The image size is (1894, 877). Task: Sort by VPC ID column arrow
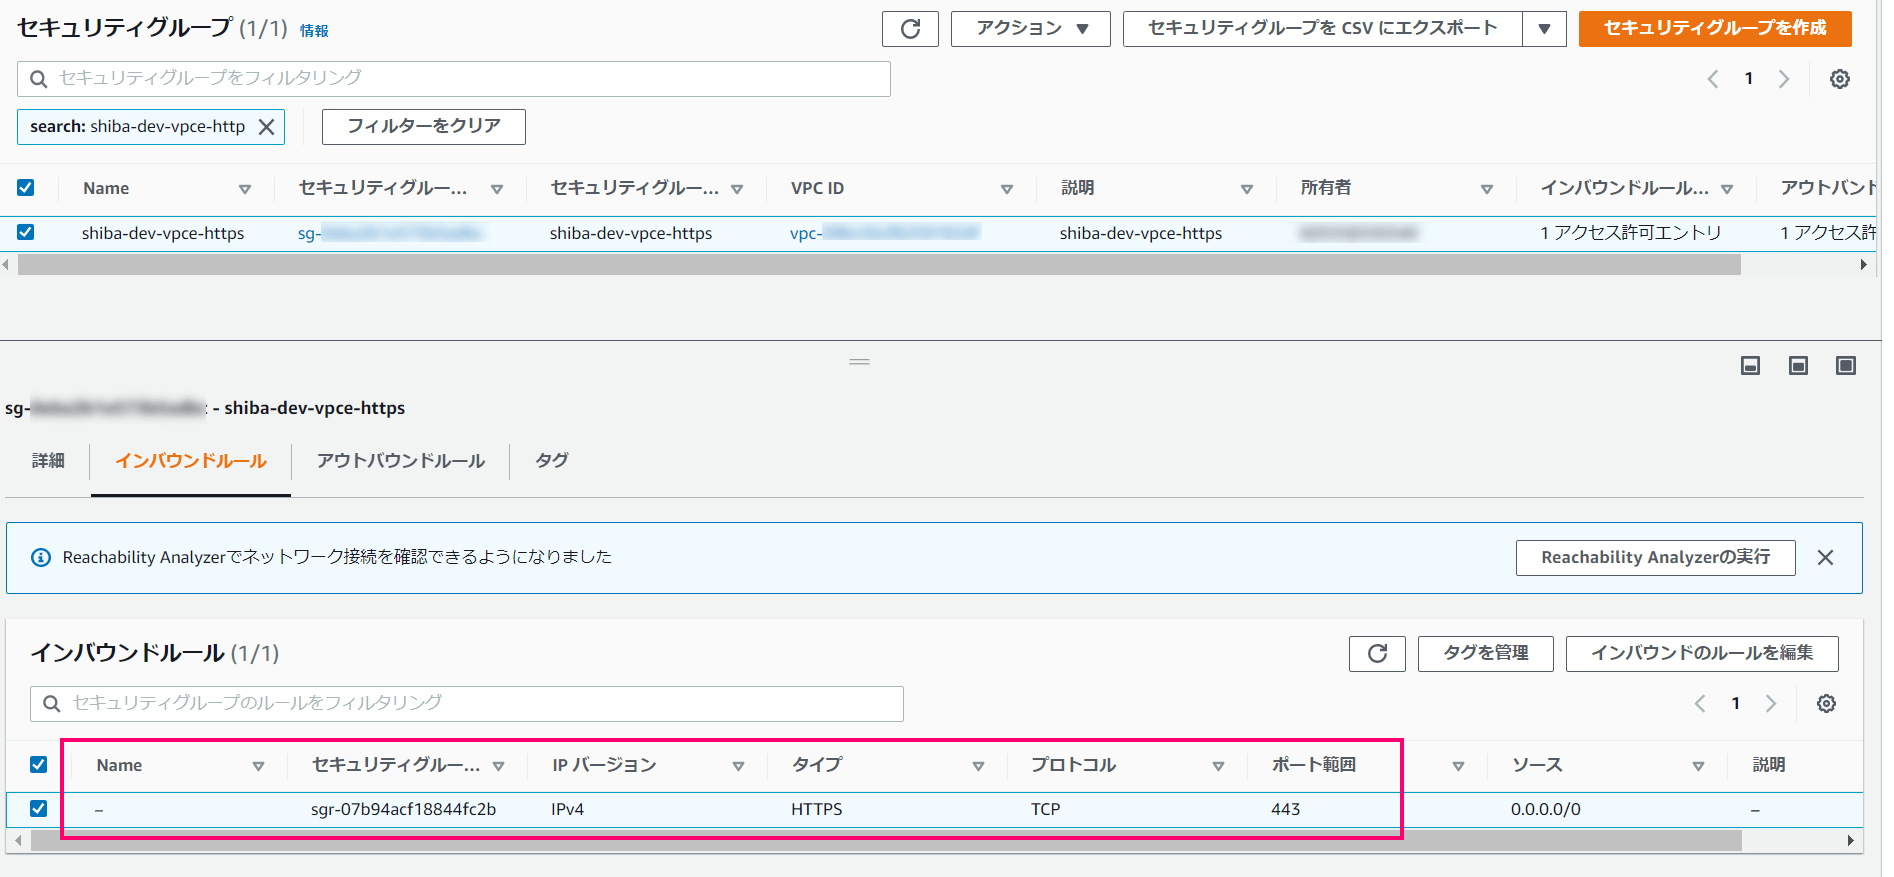click(1006, 189)
